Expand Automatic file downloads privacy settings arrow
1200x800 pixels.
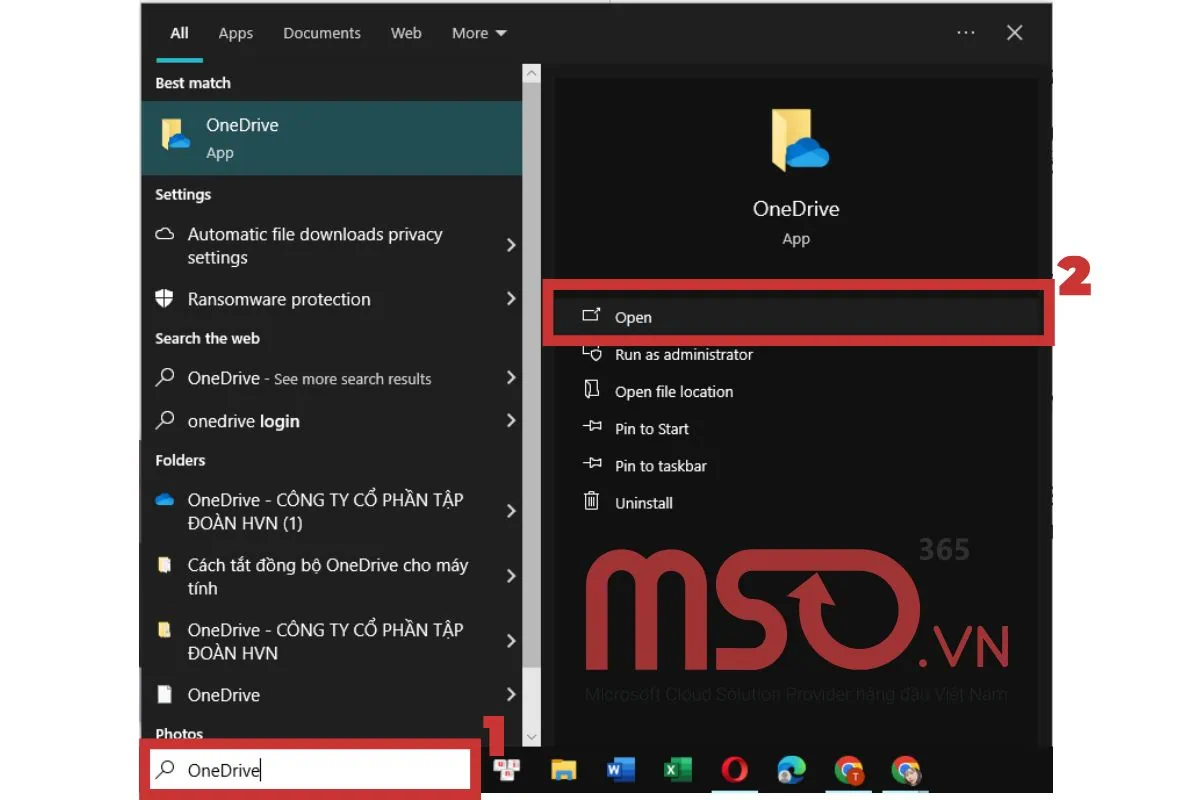coord(511,245)
